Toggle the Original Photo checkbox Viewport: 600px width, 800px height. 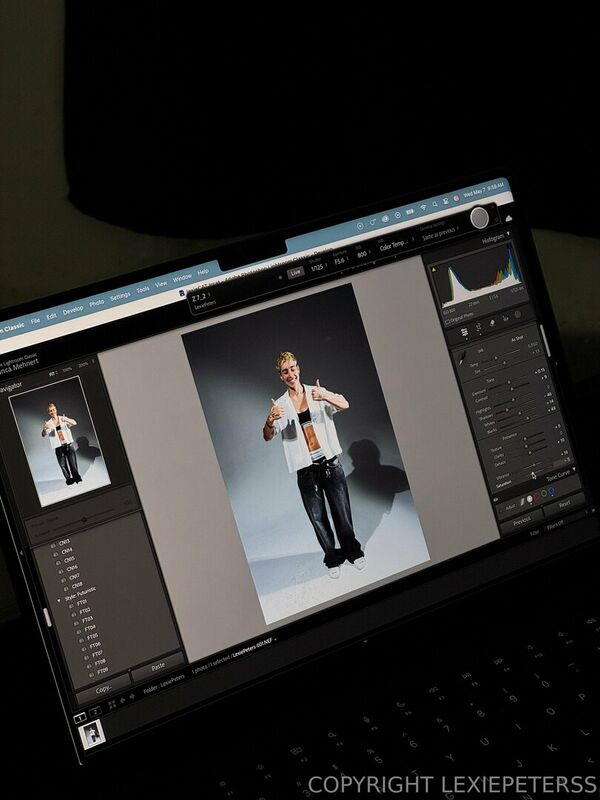coord(446,321)
